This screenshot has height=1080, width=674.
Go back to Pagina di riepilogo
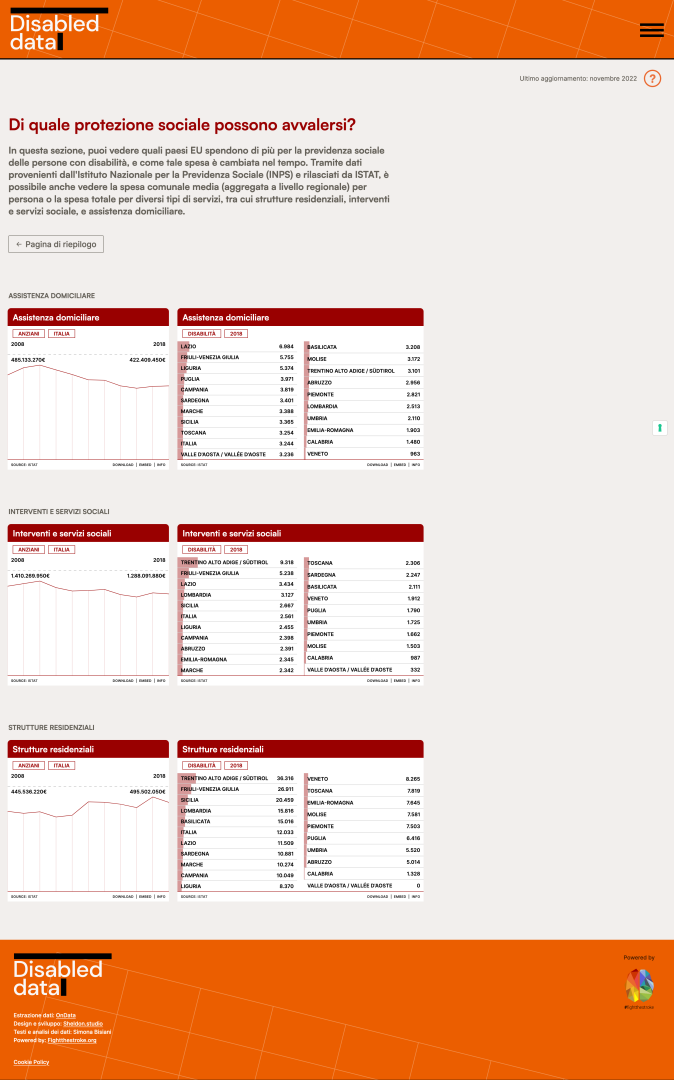click(x=56, y=244)
